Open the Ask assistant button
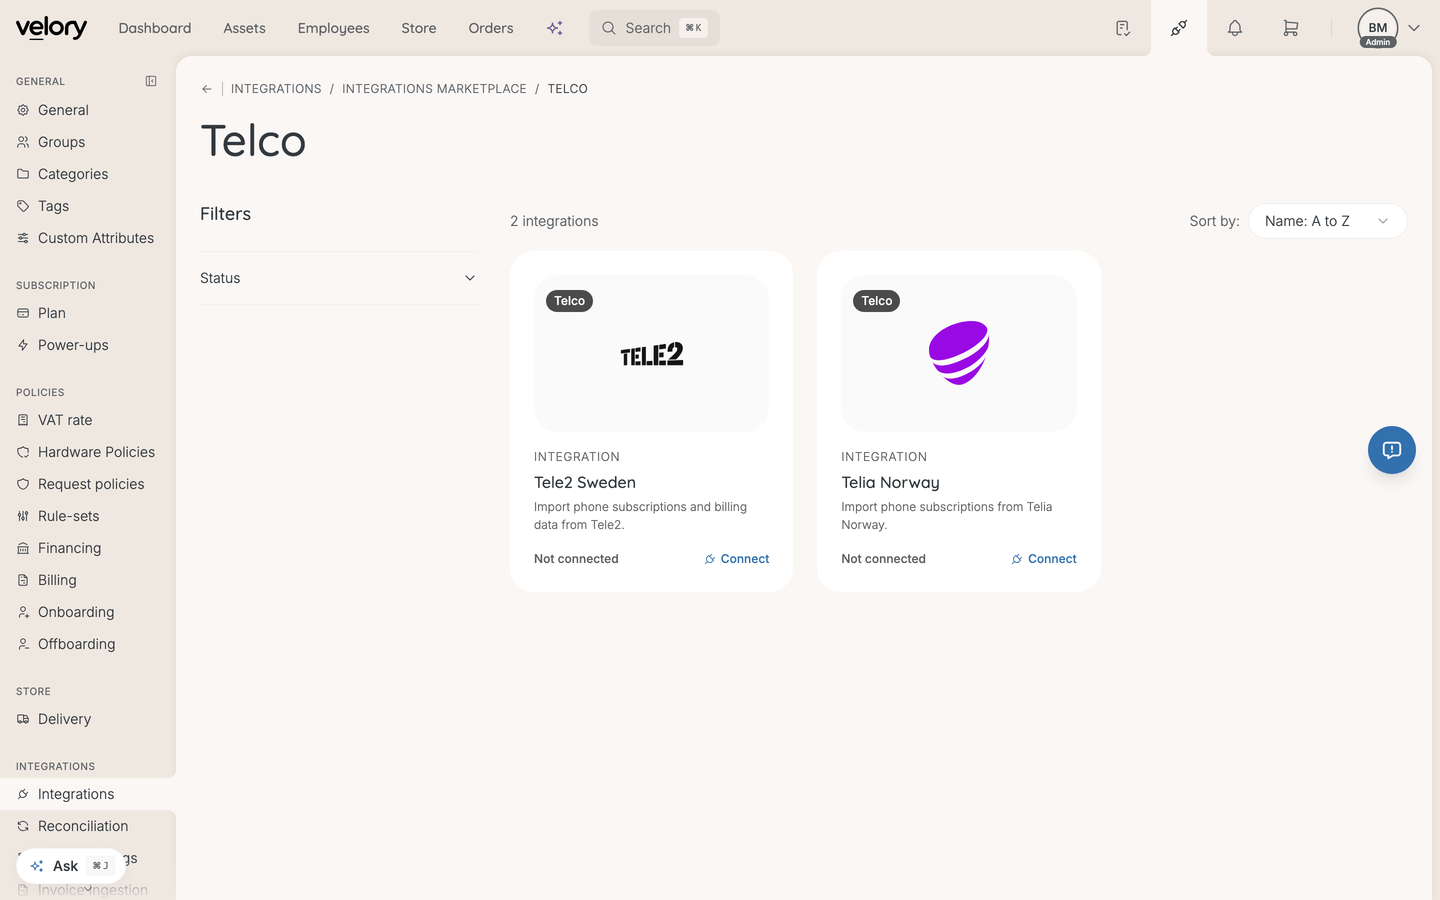This screenshot has width=1440, height=900. click(70, 866)
